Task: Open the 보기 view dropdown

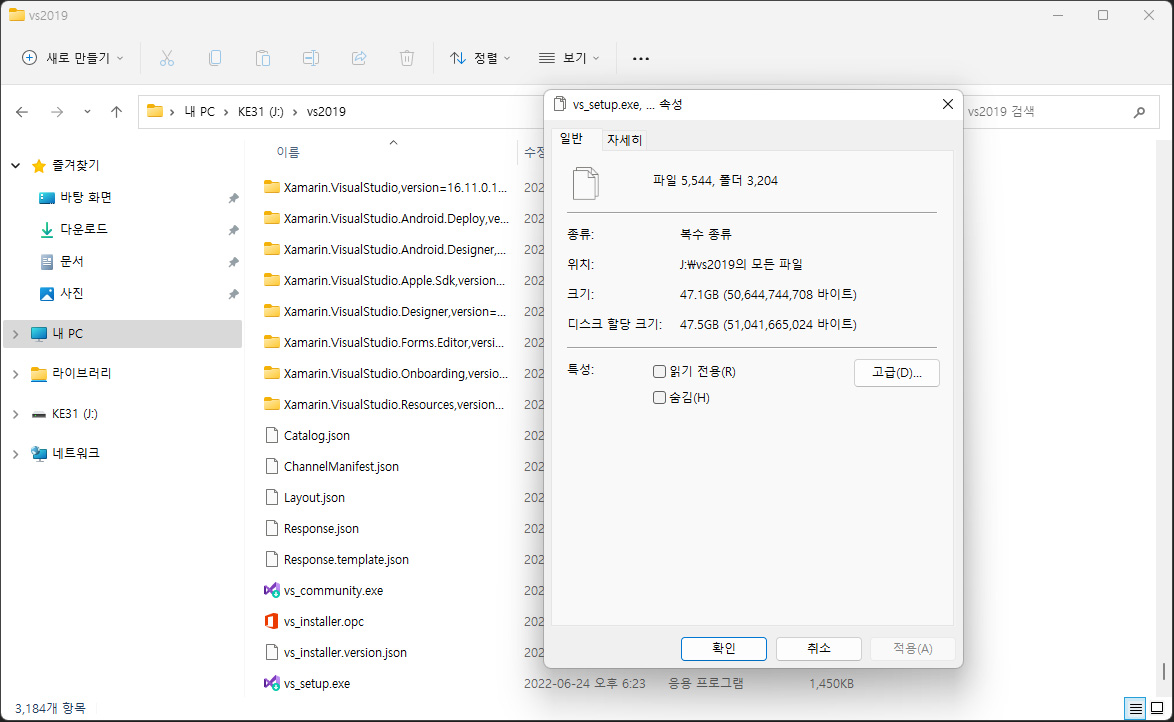Action: pos(569,58)
